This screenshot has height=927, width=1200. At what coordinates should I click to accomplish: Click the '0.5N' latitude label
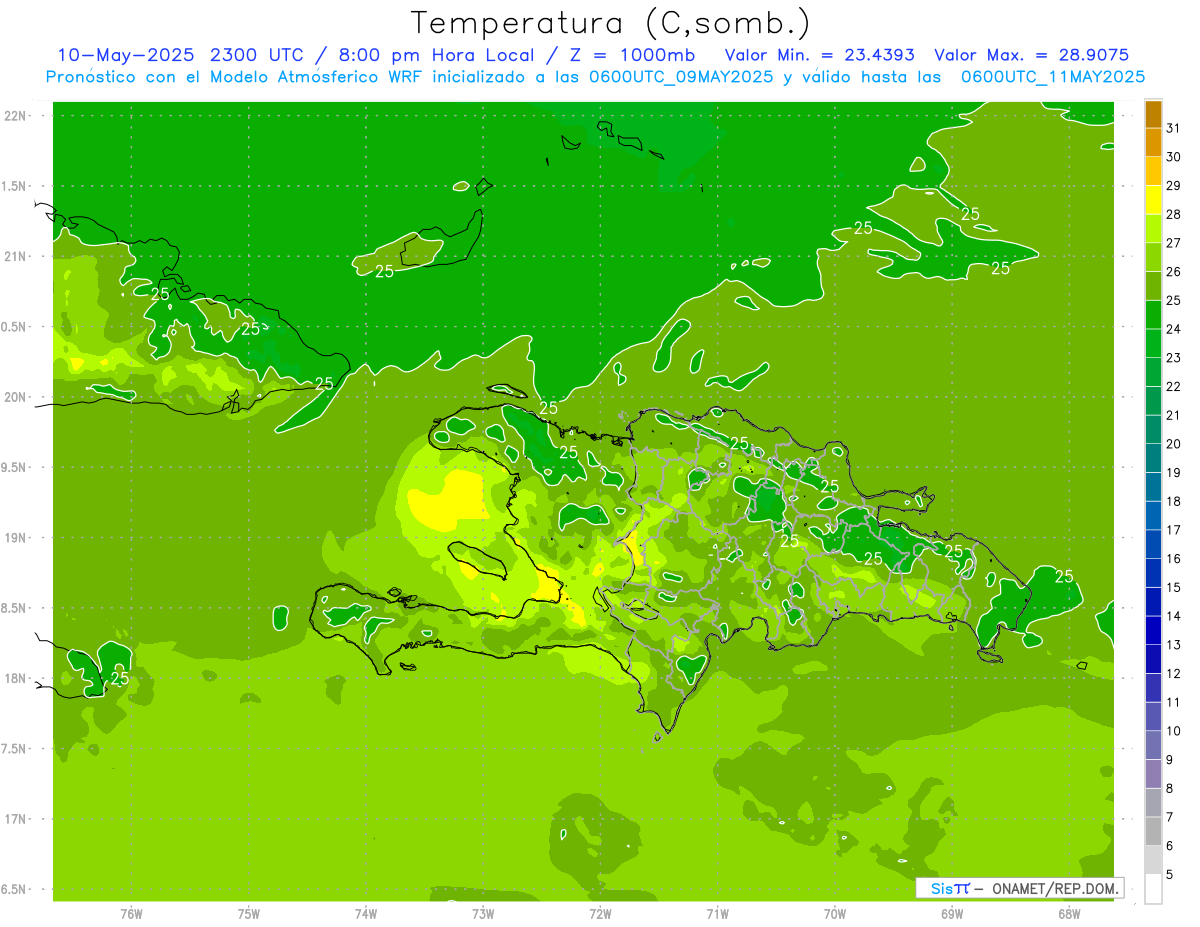(x=15, y=327)
